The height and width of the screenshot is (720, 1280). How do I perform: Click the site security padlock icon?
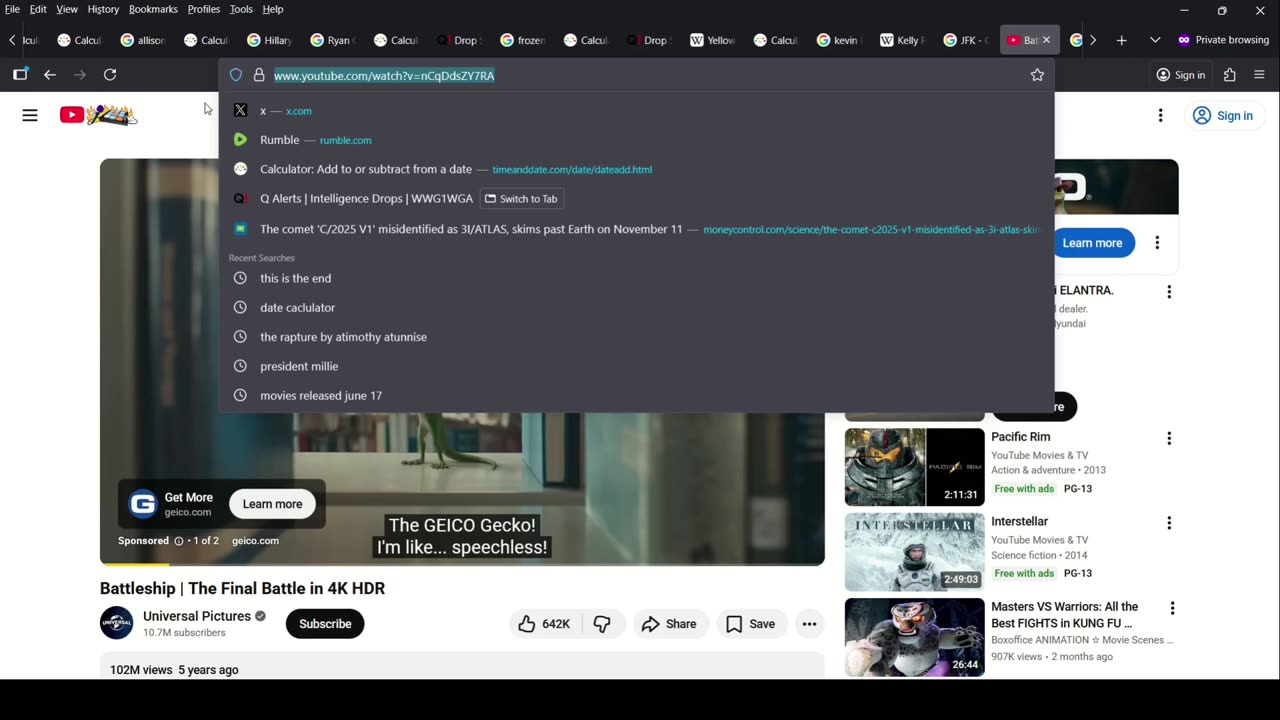259,75
